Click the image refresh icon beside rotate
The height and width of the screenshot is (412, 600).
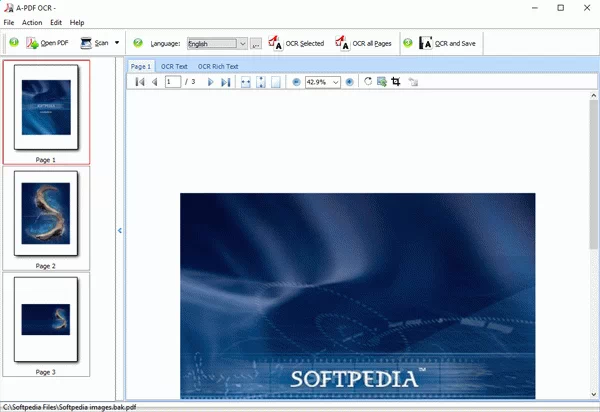click(382, 81)
